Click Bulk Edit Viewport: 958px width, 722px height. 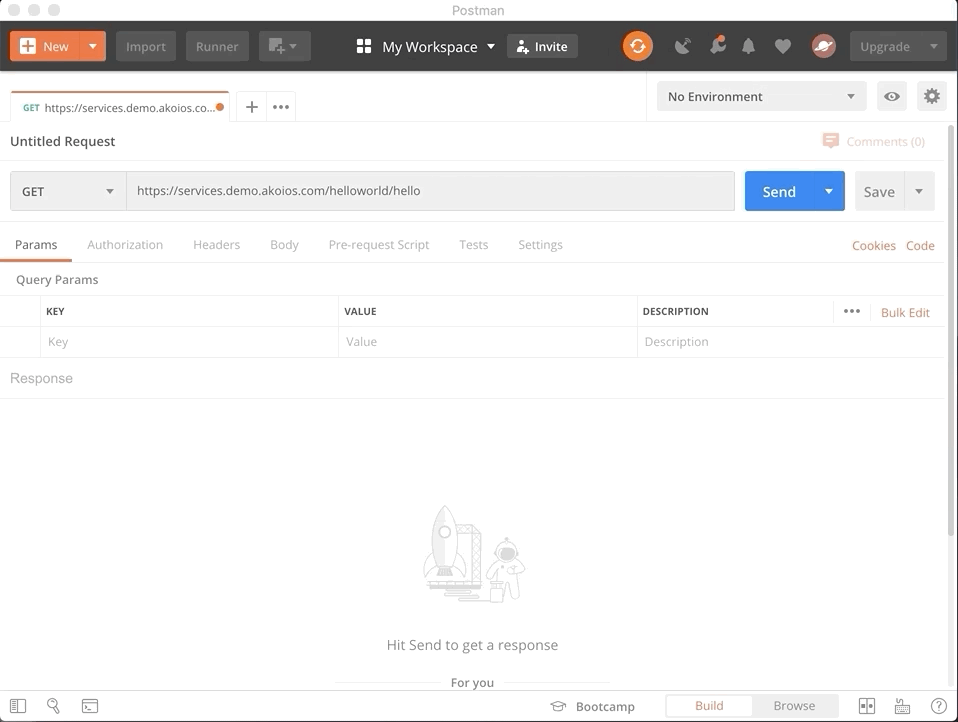[x=905, y=313]
